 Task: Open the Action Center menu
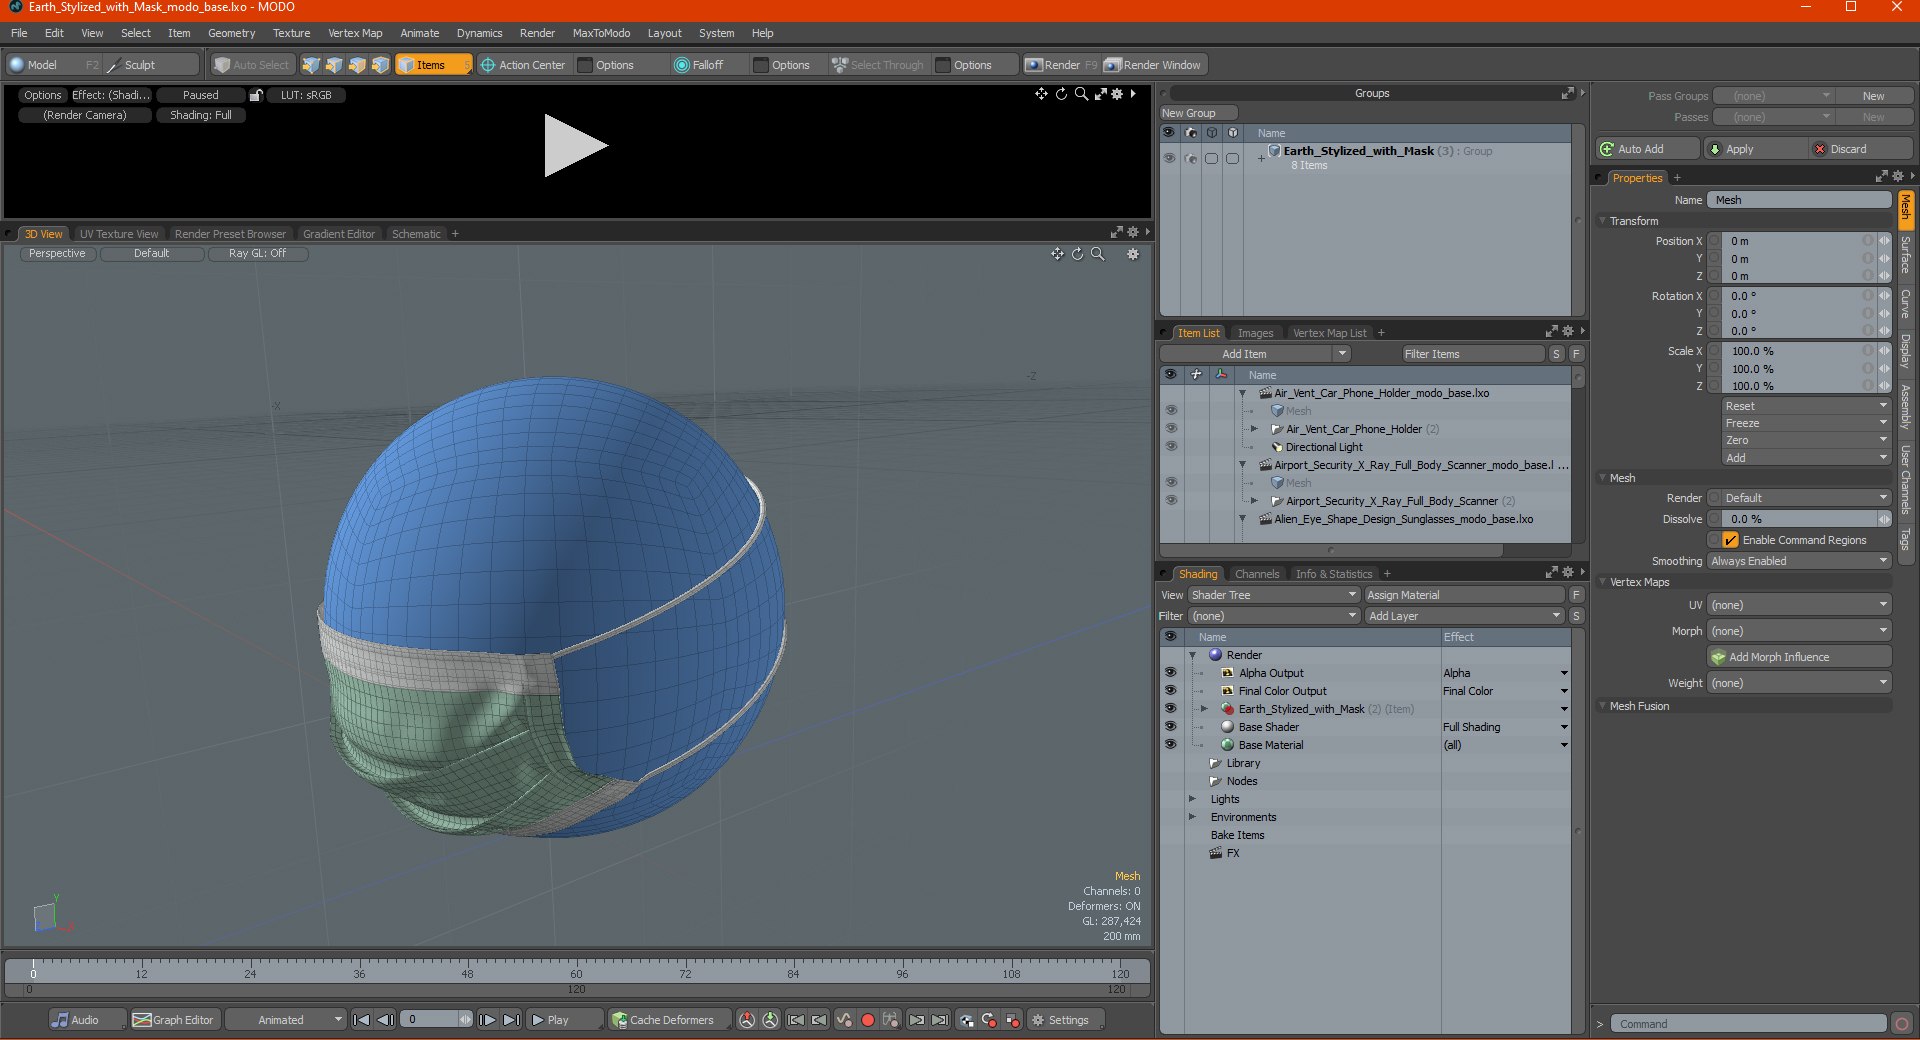point(523,65)
